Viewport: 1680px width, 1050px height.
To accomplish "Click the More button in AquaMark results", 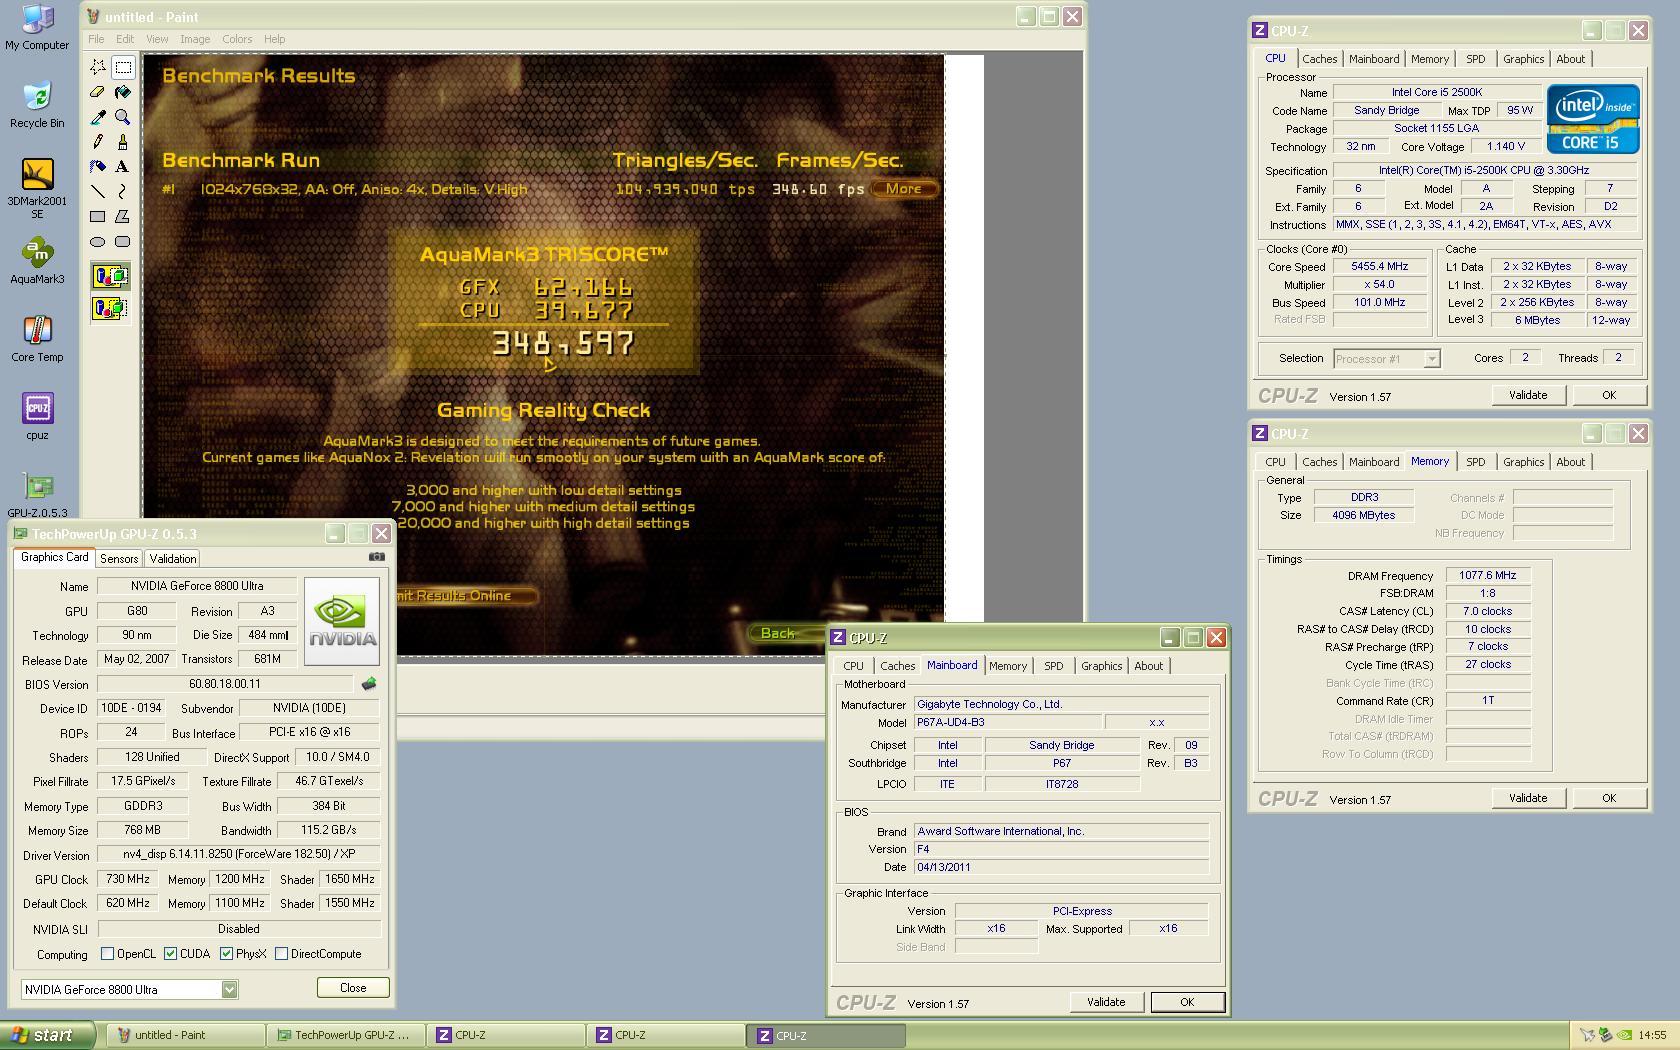I will (x=903, y=188).
